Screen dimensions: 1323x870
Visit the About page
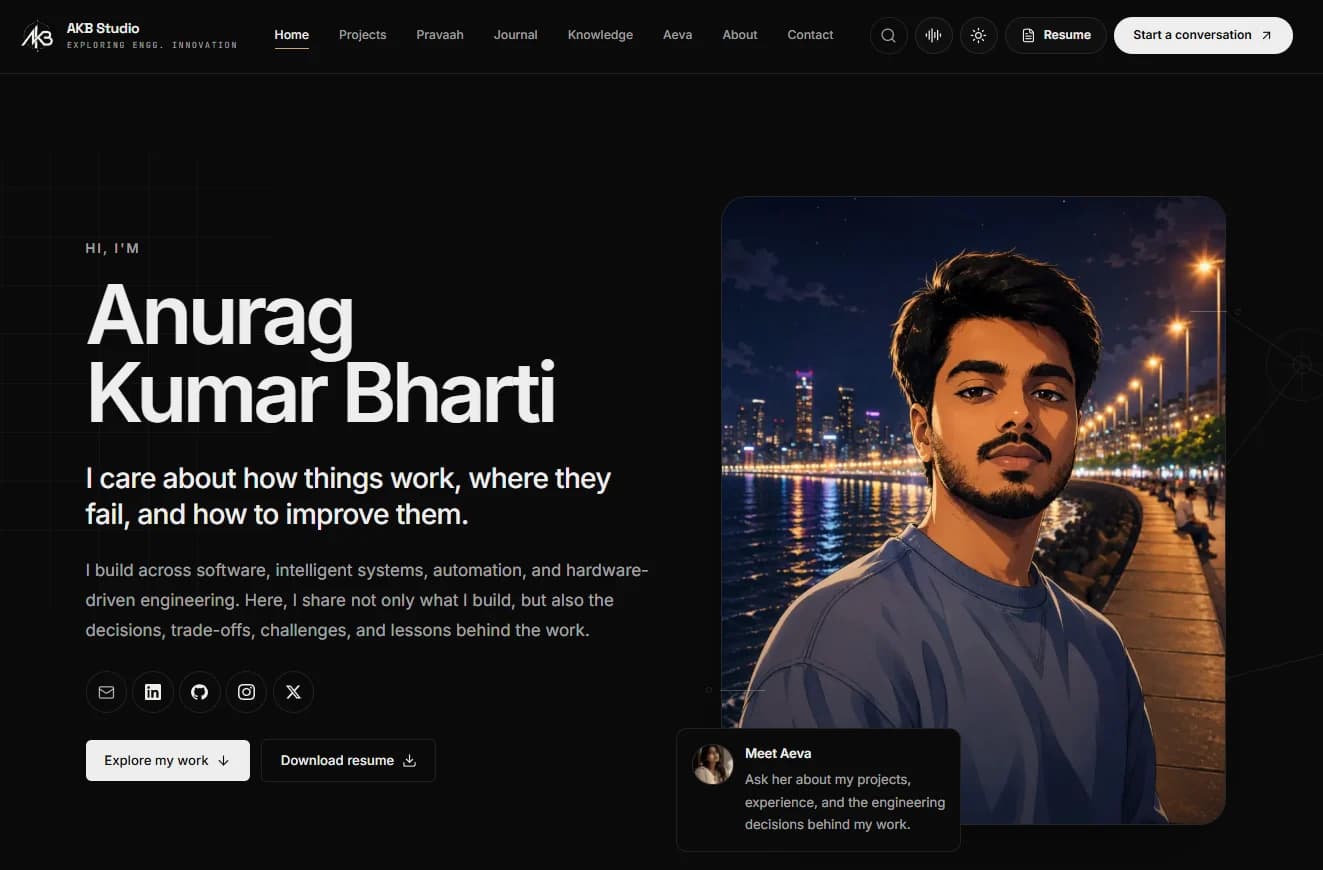coord(740,35)
